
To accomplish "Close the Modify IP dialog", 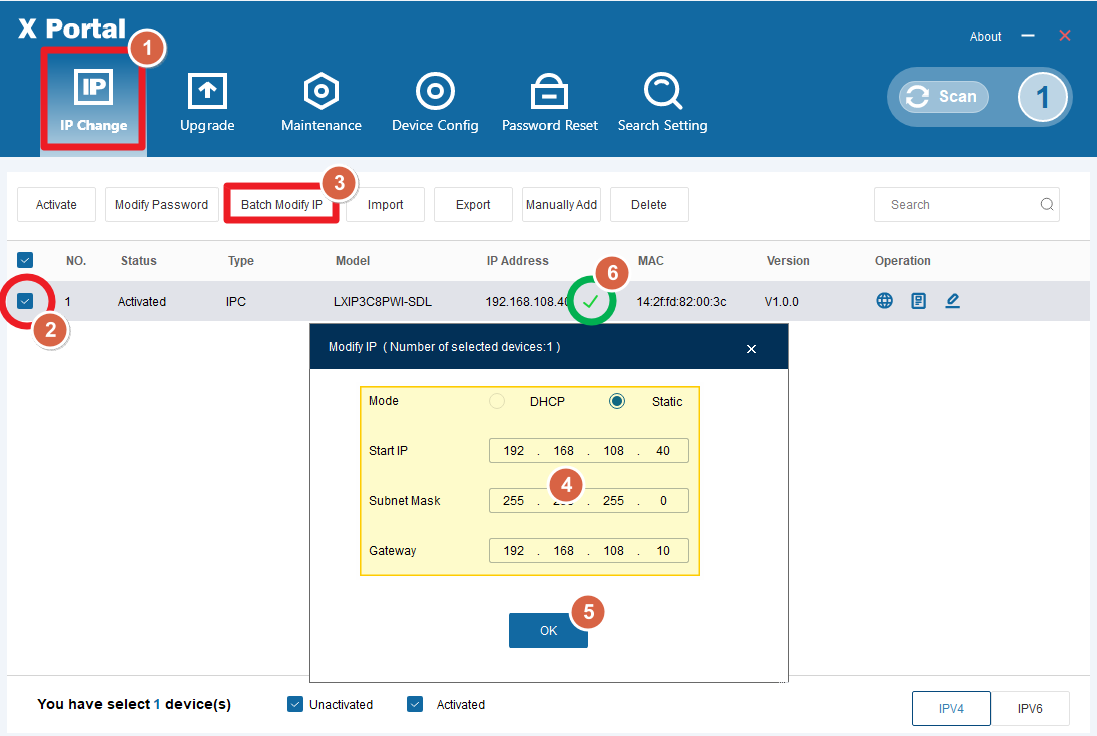I will pos(751,348).
